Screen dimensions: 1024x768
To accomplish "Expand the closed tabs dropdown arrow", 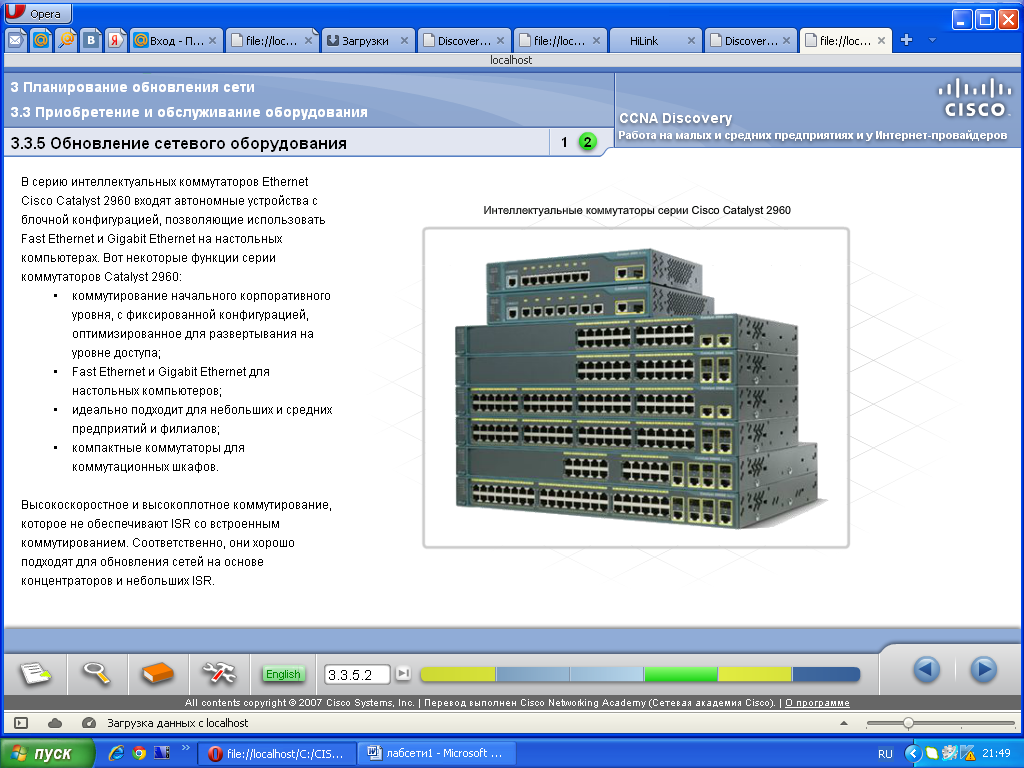I will [933, 40].
